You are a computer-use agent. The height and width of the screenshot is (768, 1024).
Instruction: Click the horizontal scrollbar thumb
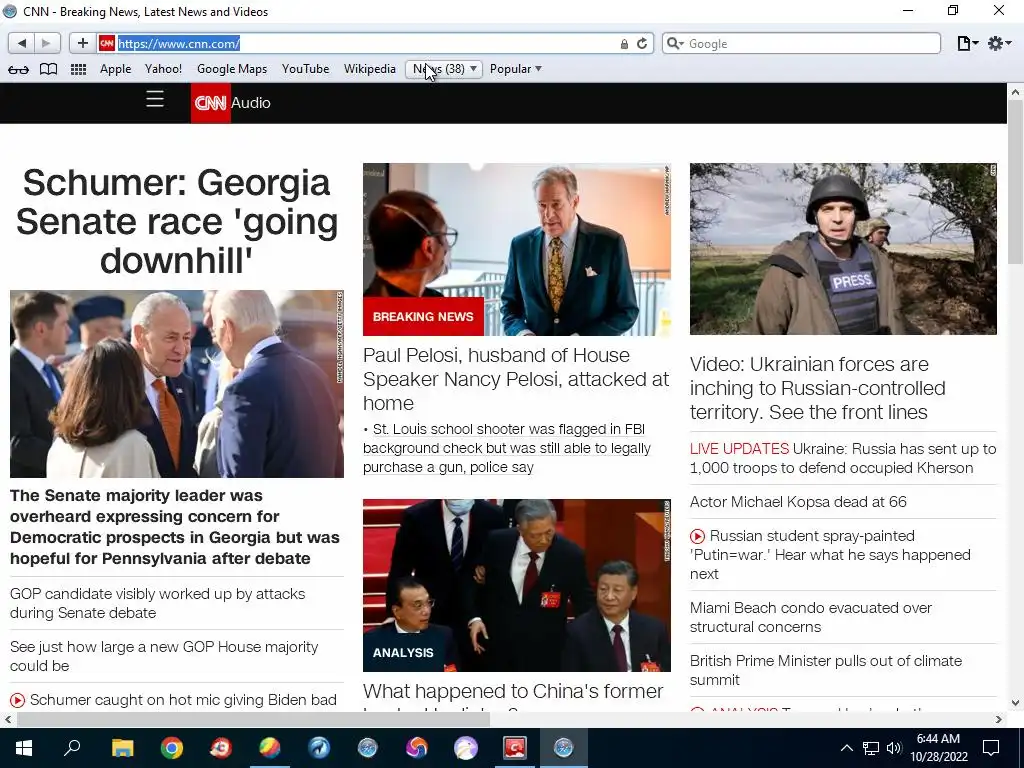[x=253, y=720]
